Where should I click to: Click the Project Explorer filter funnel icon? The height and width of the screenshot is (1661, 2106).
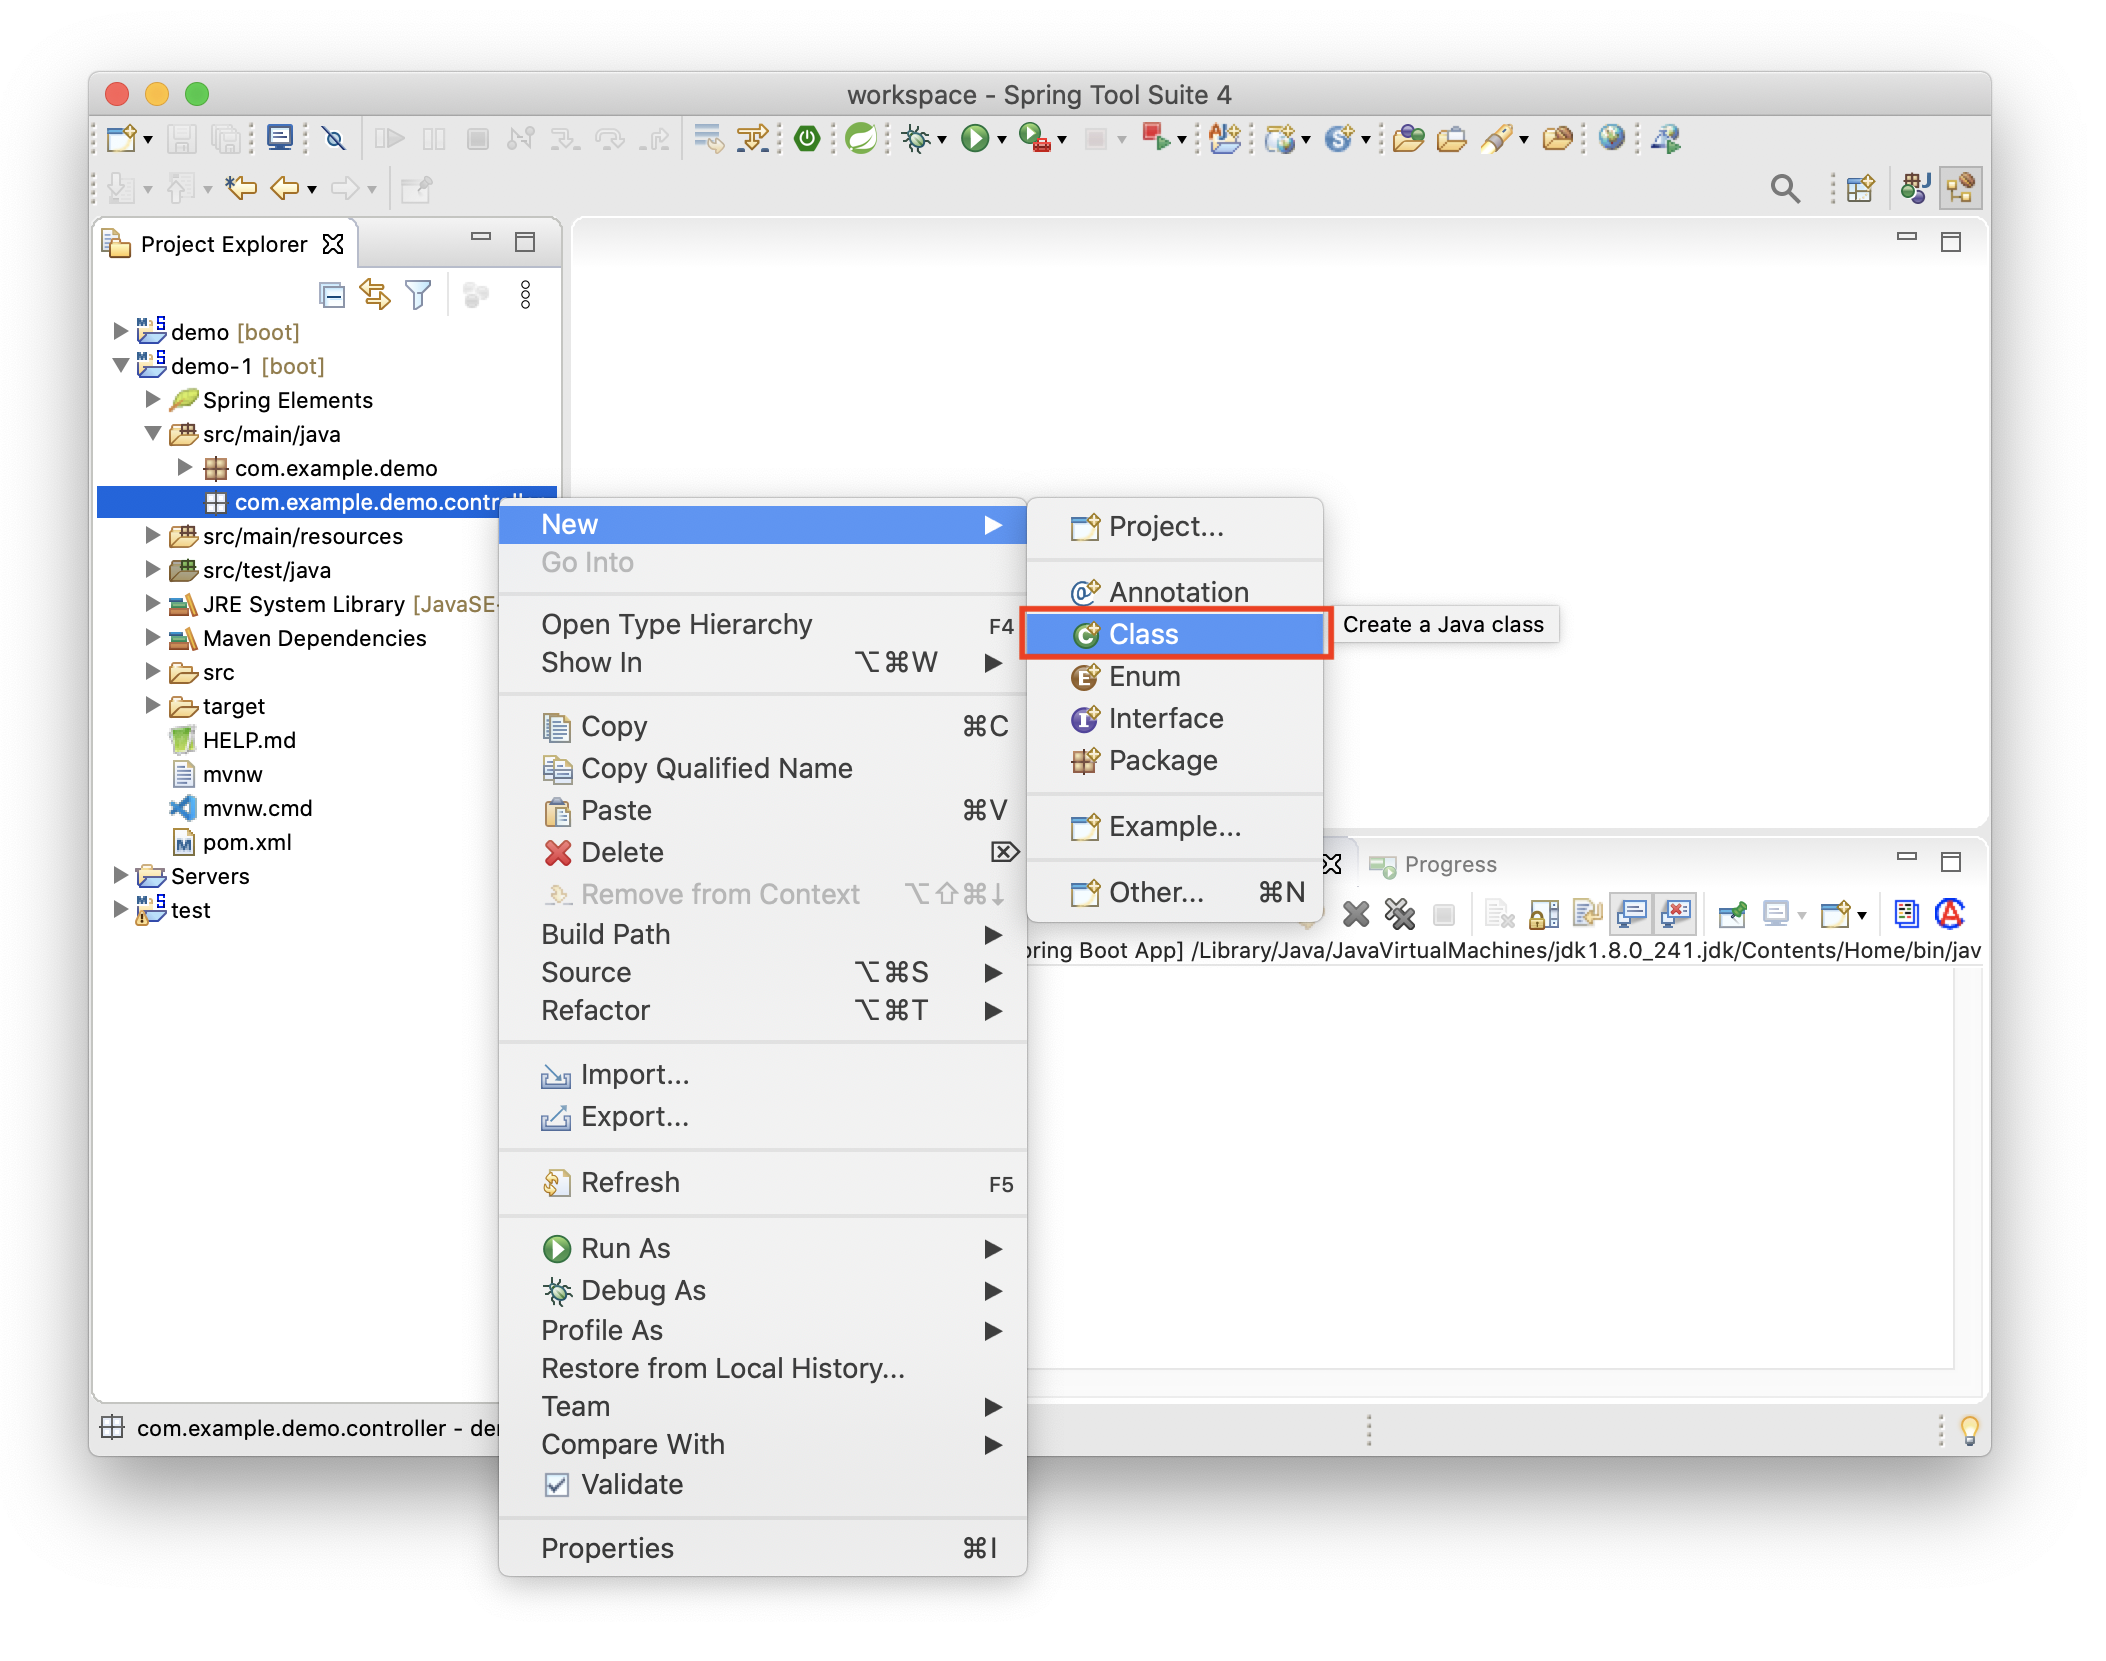click(418, 295)
